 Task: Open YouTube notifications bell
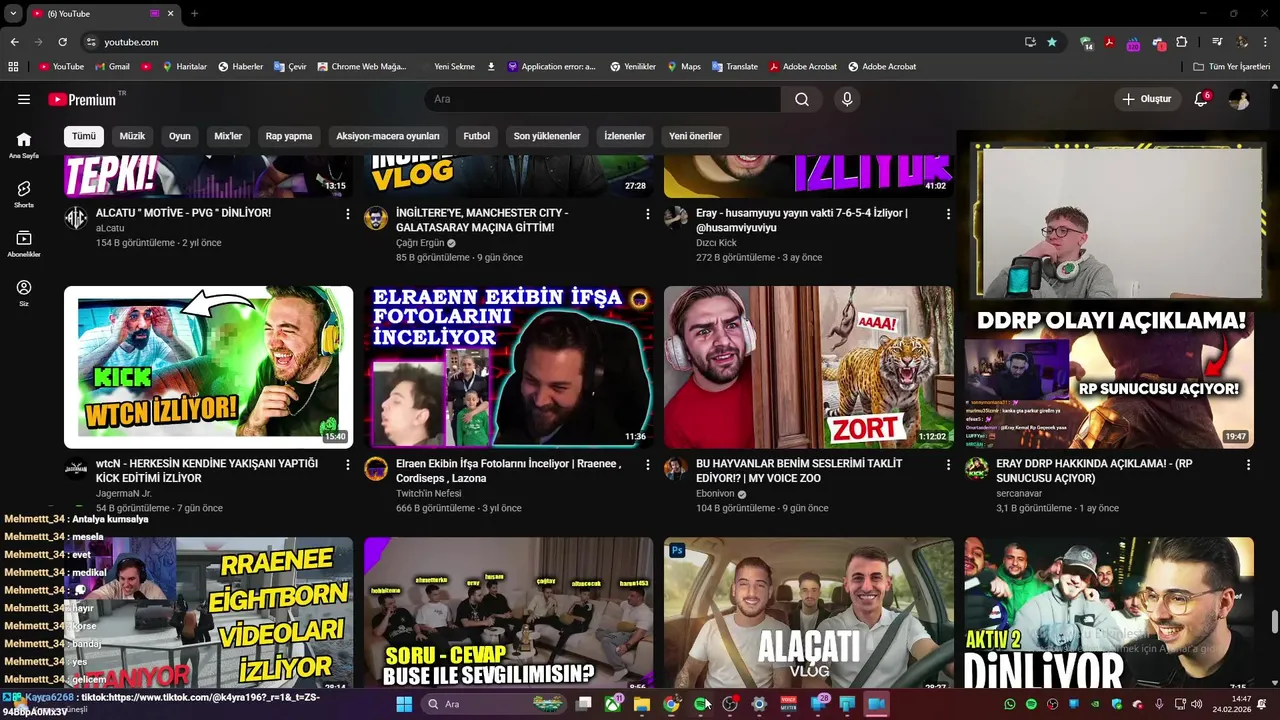click(1201, 99)
